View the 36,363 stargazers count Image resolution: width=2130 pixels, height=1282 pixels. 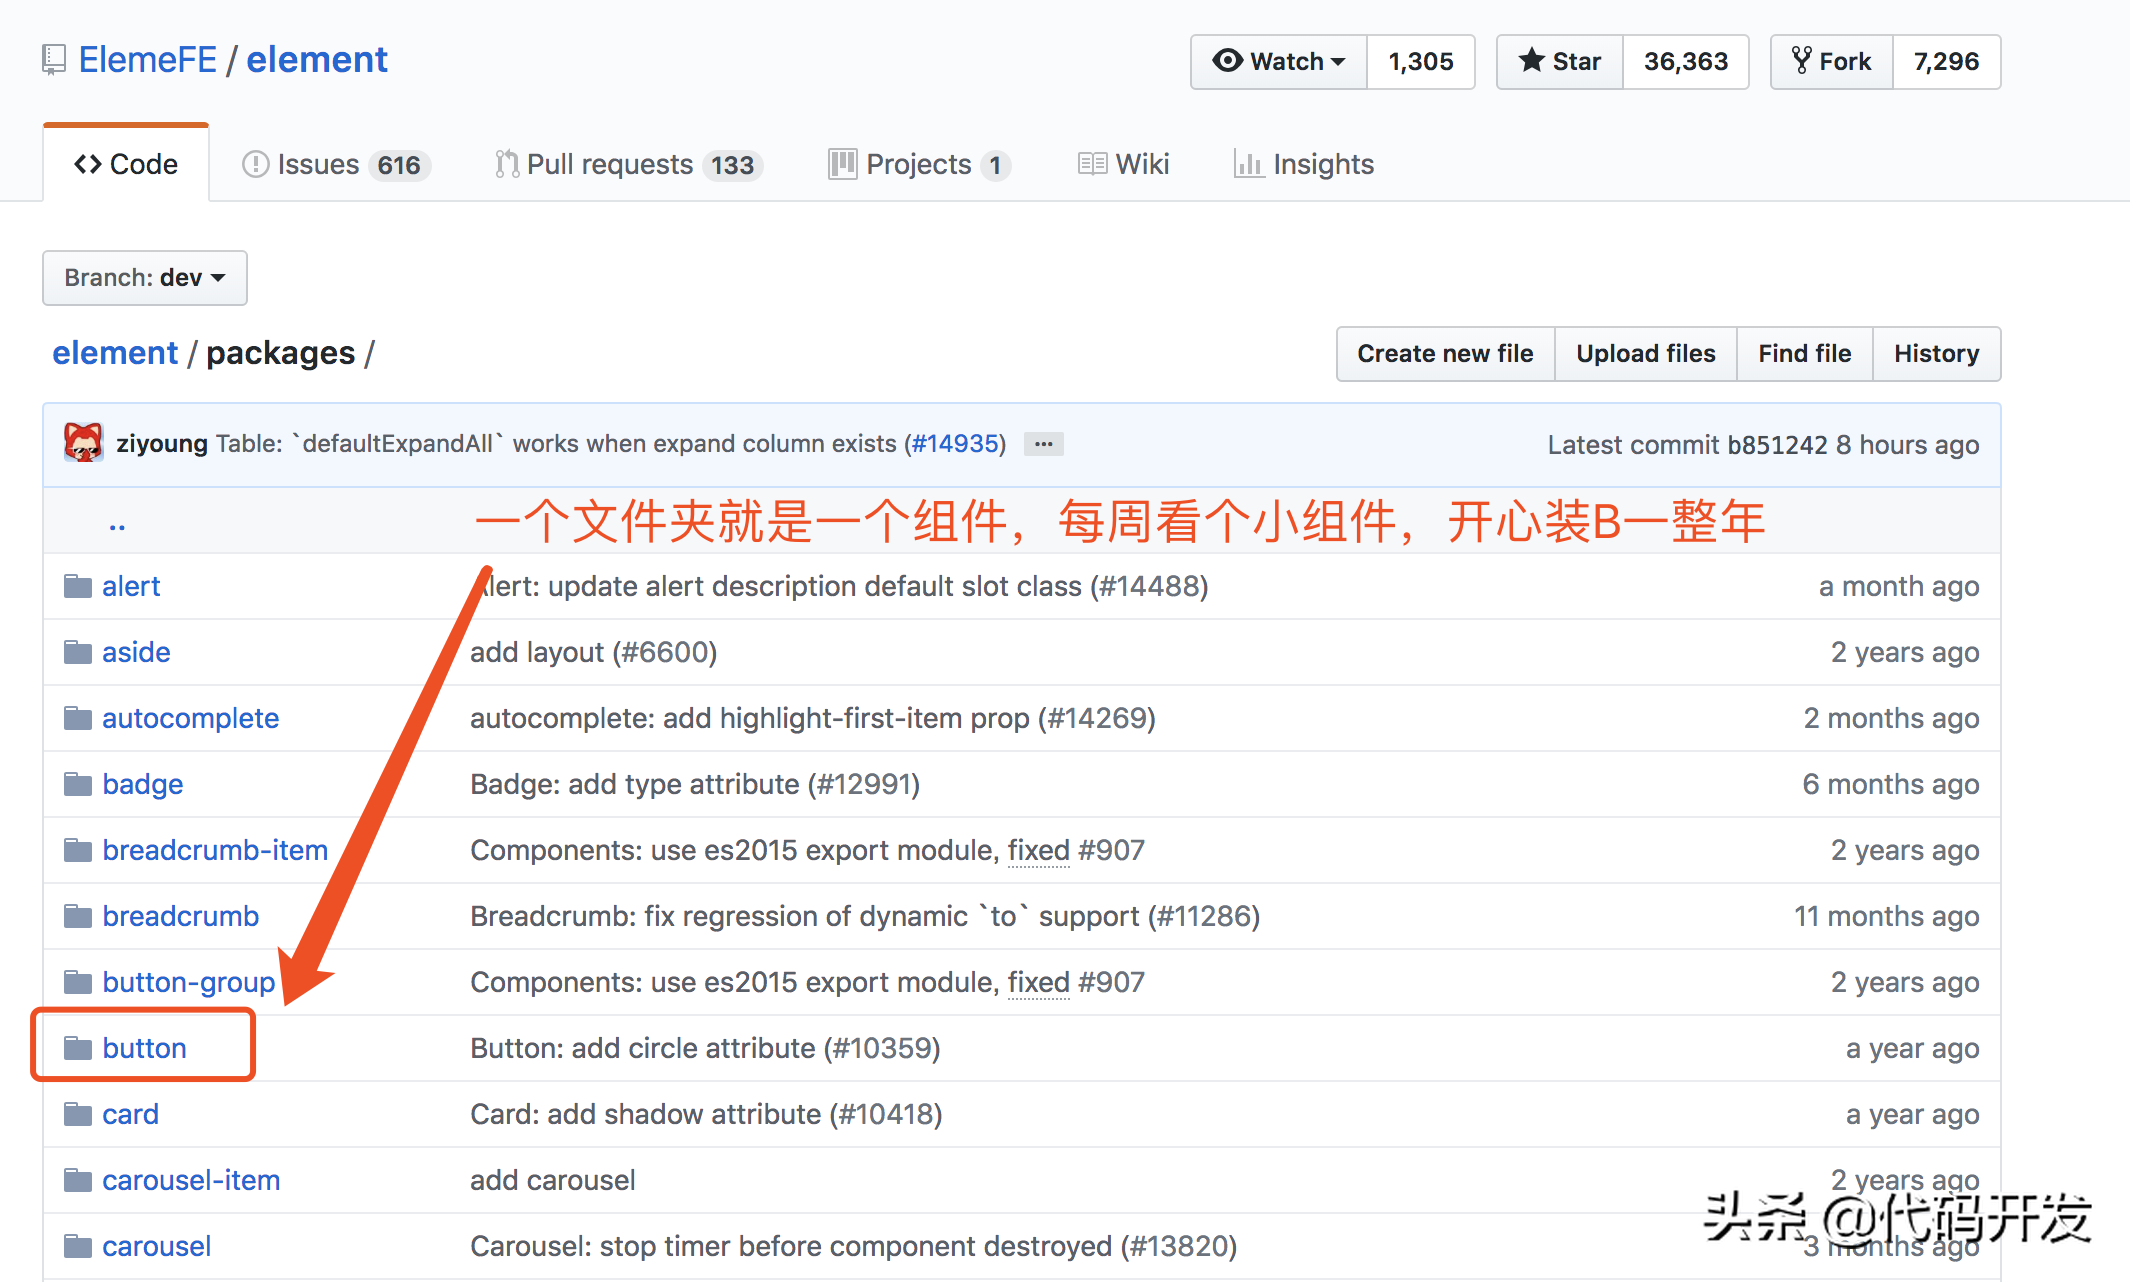(1686, 62)
